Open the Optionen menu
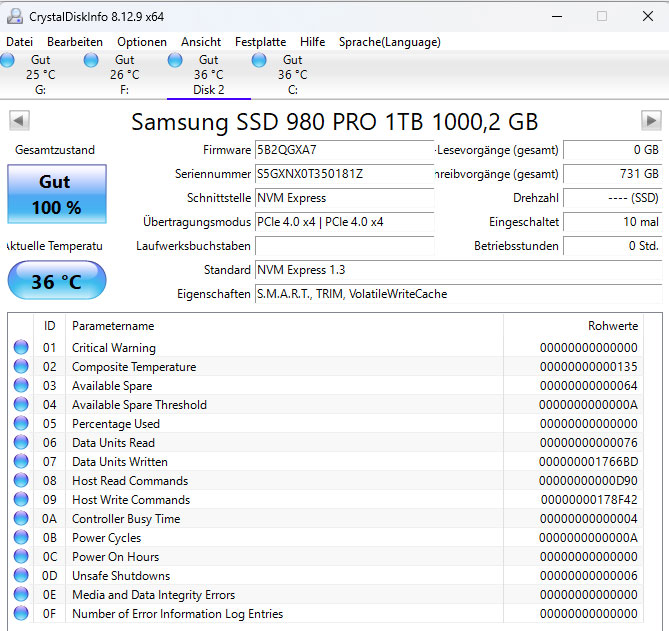The height and width of the screenshot is (631, 669). 142,42
